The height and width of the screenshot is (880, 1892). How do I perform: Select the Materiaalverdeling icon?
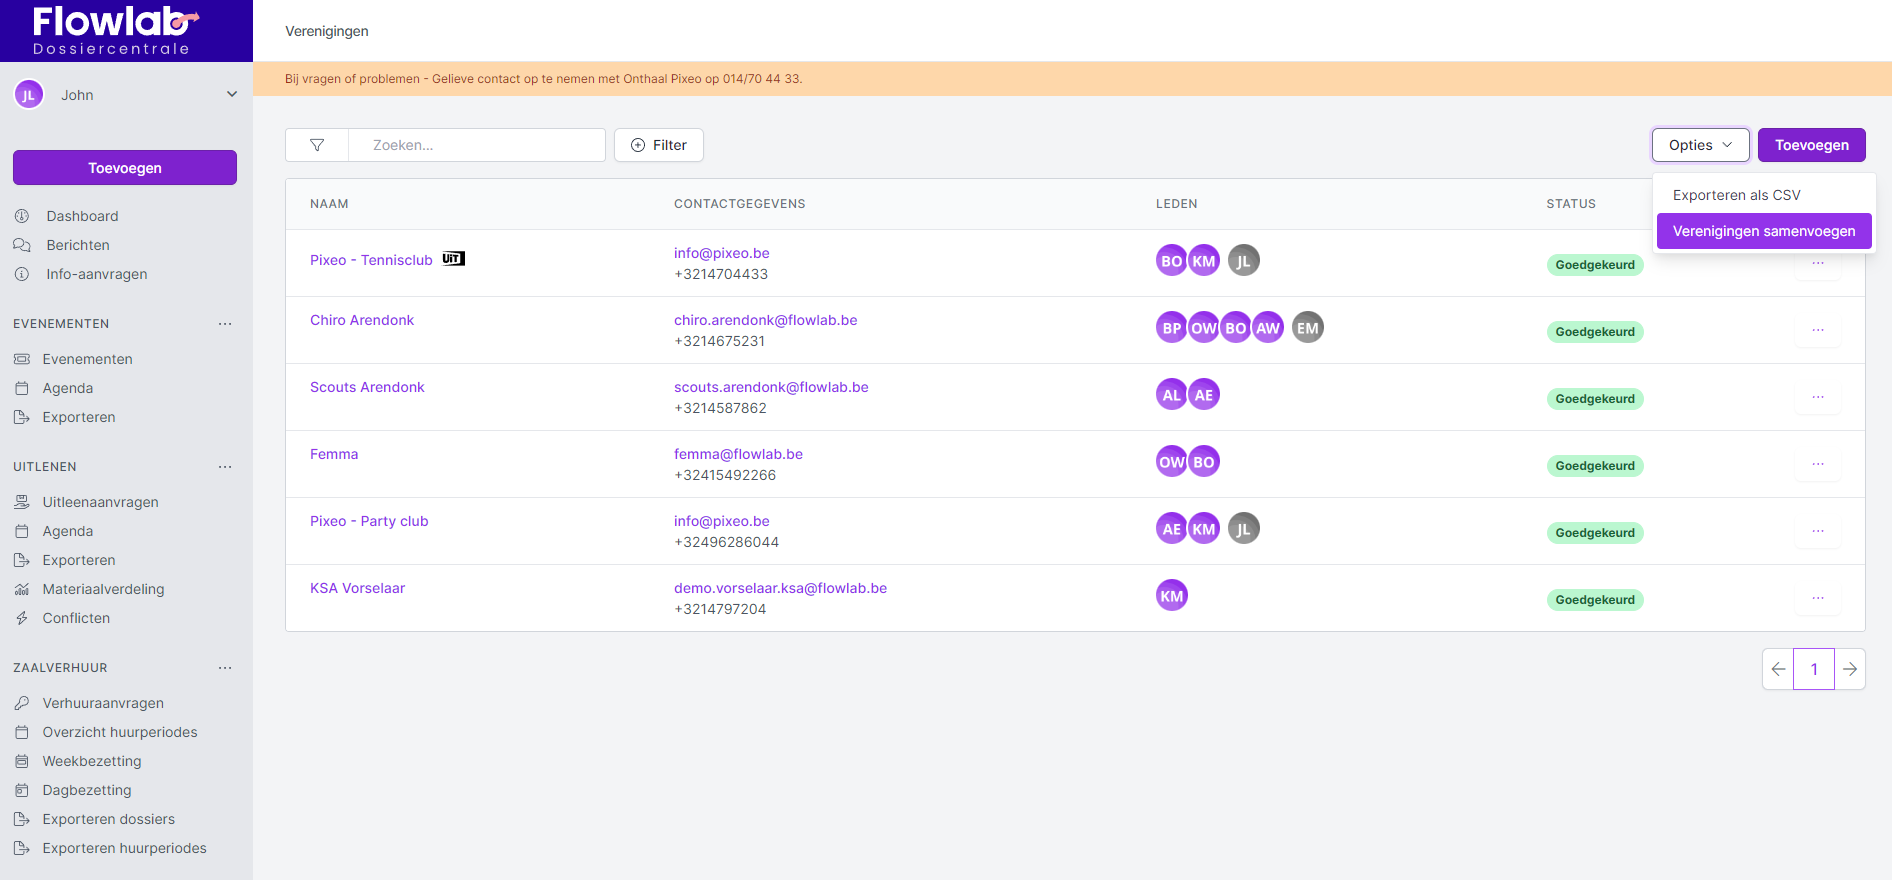(22, 589)
